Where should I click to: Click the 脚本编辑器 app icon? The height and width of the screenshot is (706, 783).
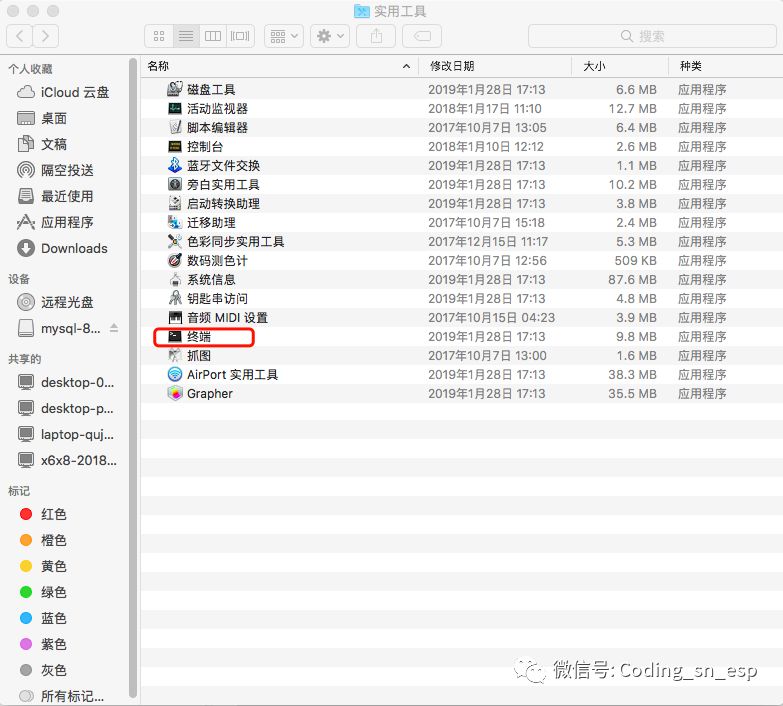pos(175,127)
